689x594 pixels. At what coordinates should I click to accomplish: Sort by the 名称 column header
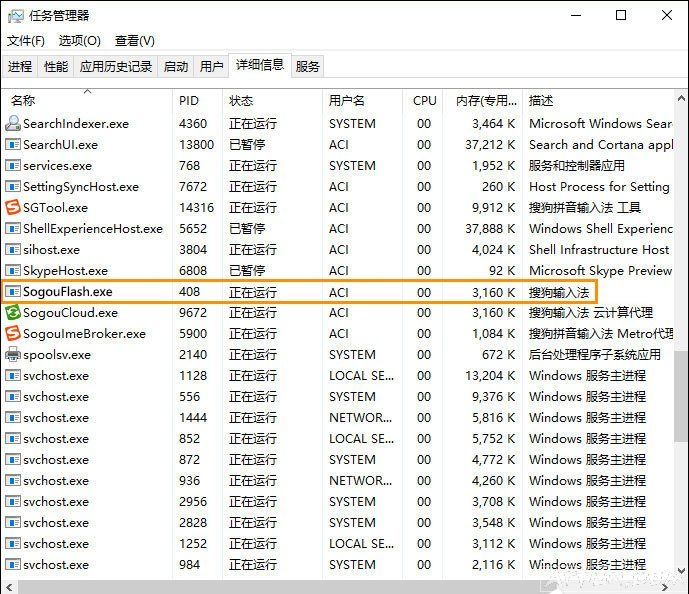pyautogui.click(x=23, y=101)
